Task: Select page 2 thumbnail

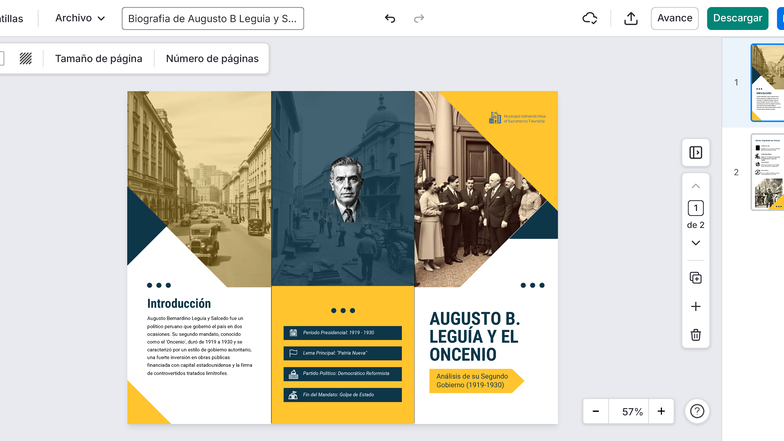Action: click(767, 172)
